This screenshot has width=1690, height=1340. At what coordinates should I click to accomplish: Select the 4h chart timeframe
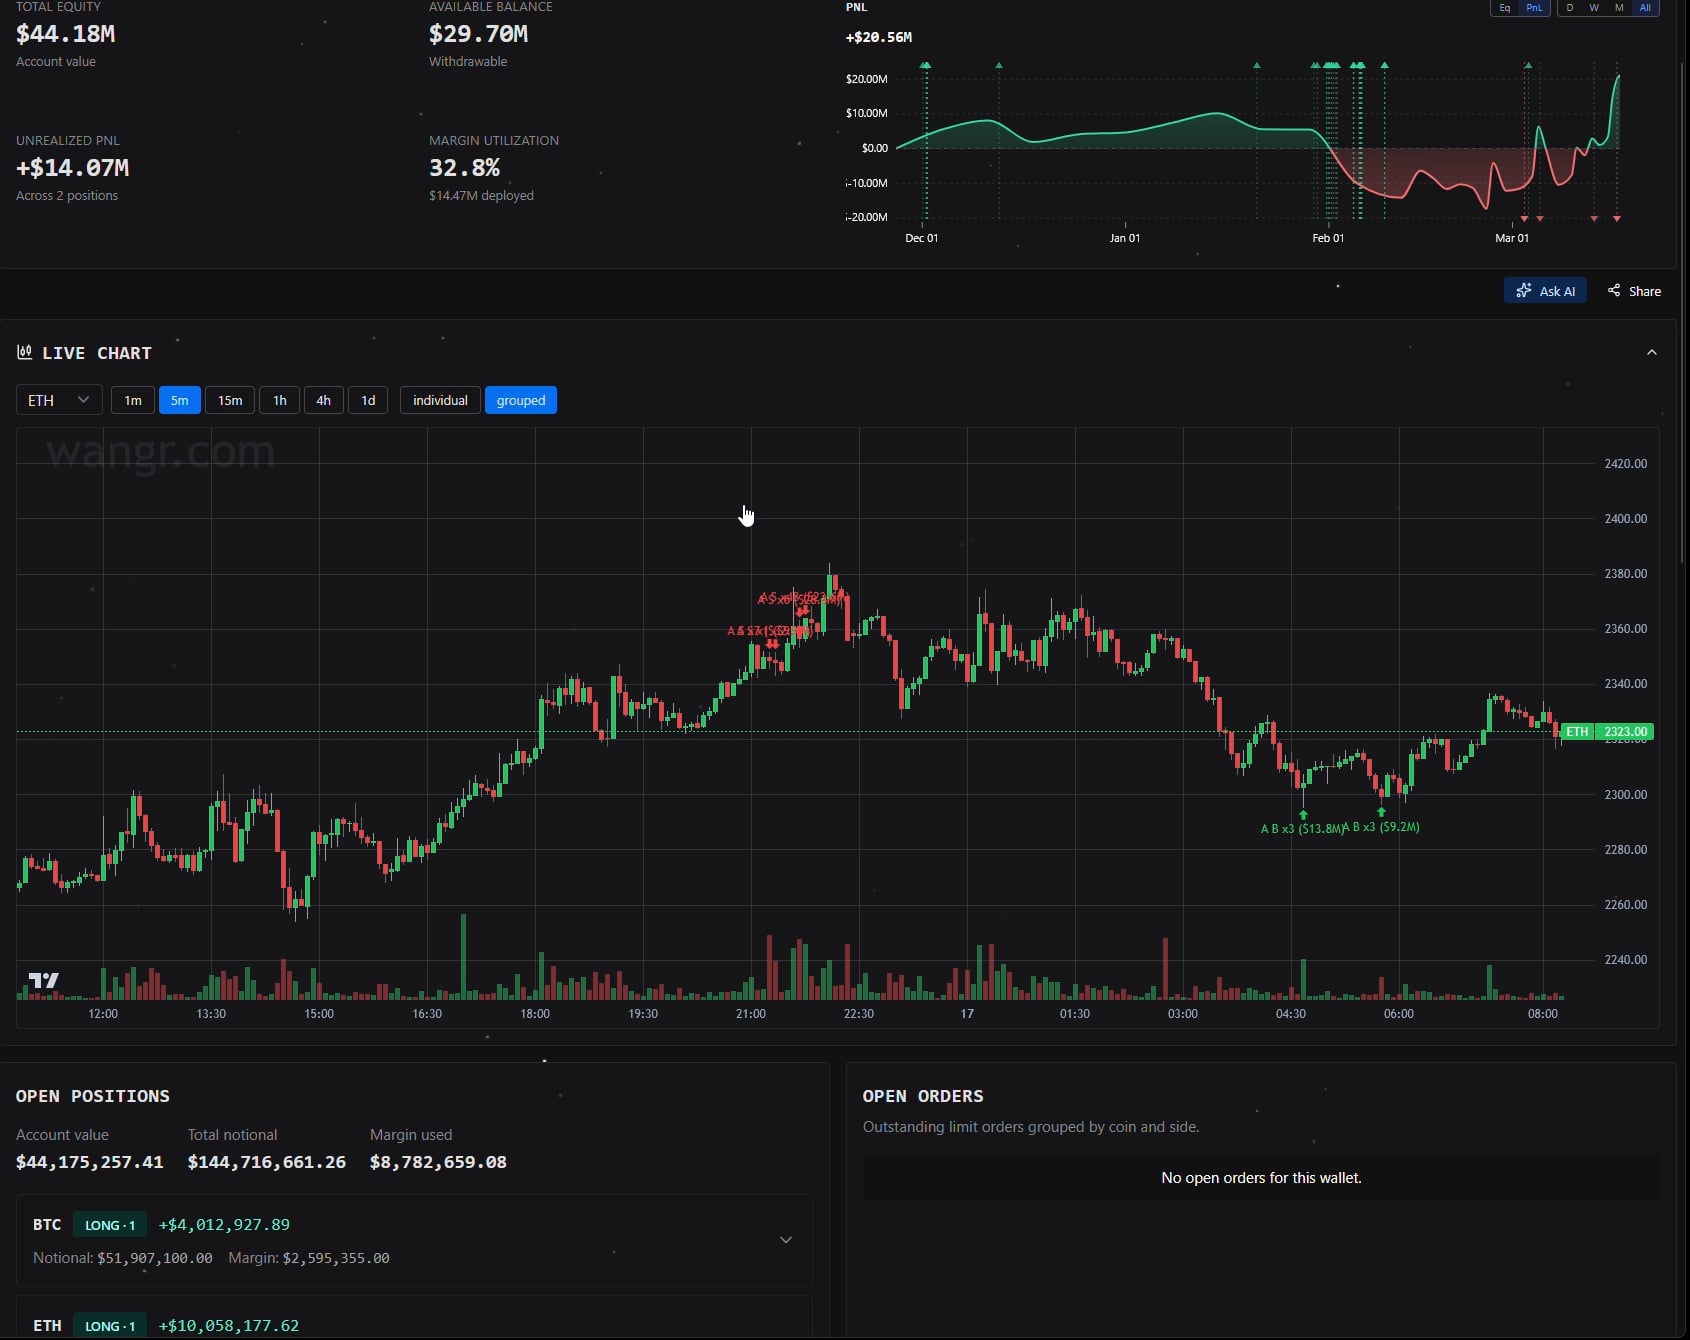[x=323, y=400]
